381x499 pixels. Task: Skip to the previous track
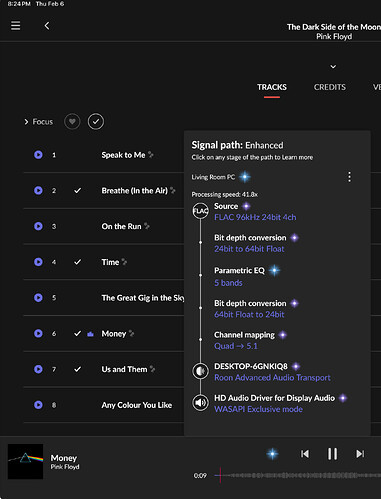pos(305,454)
